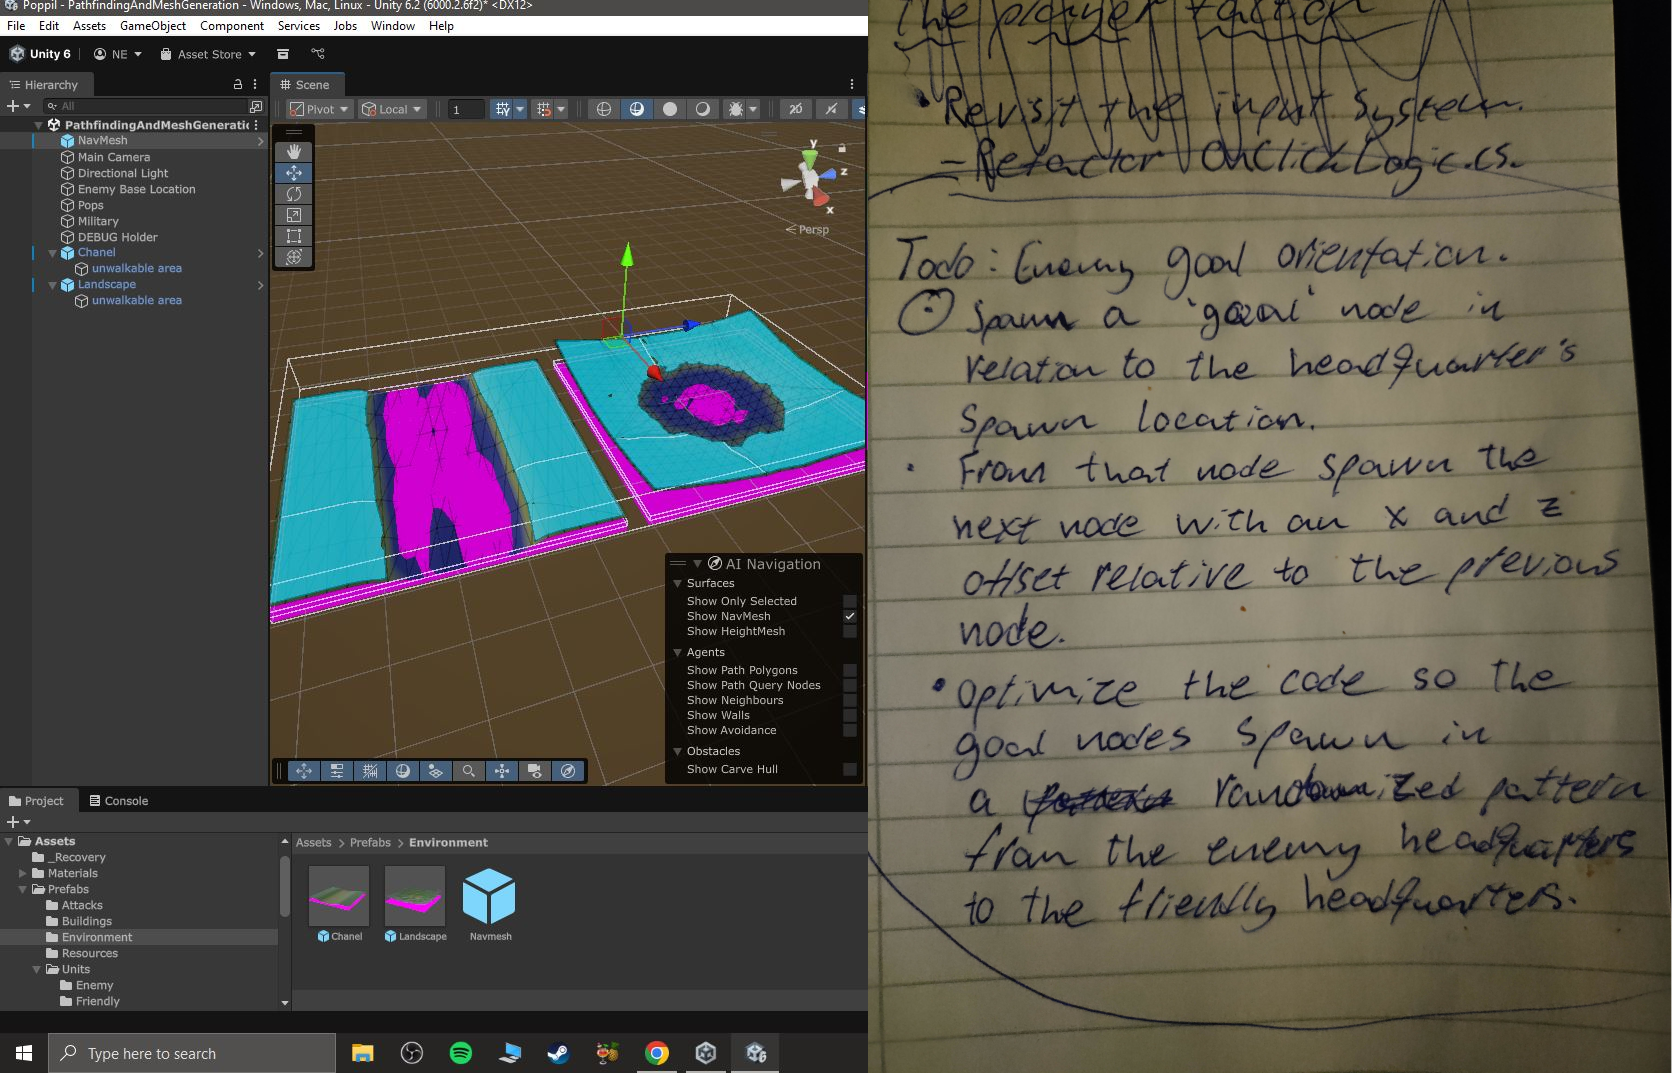Click the magnifier icon in bottom overlay bar
Viewport: 1672px width, 1073px height.
coord(468,771)
